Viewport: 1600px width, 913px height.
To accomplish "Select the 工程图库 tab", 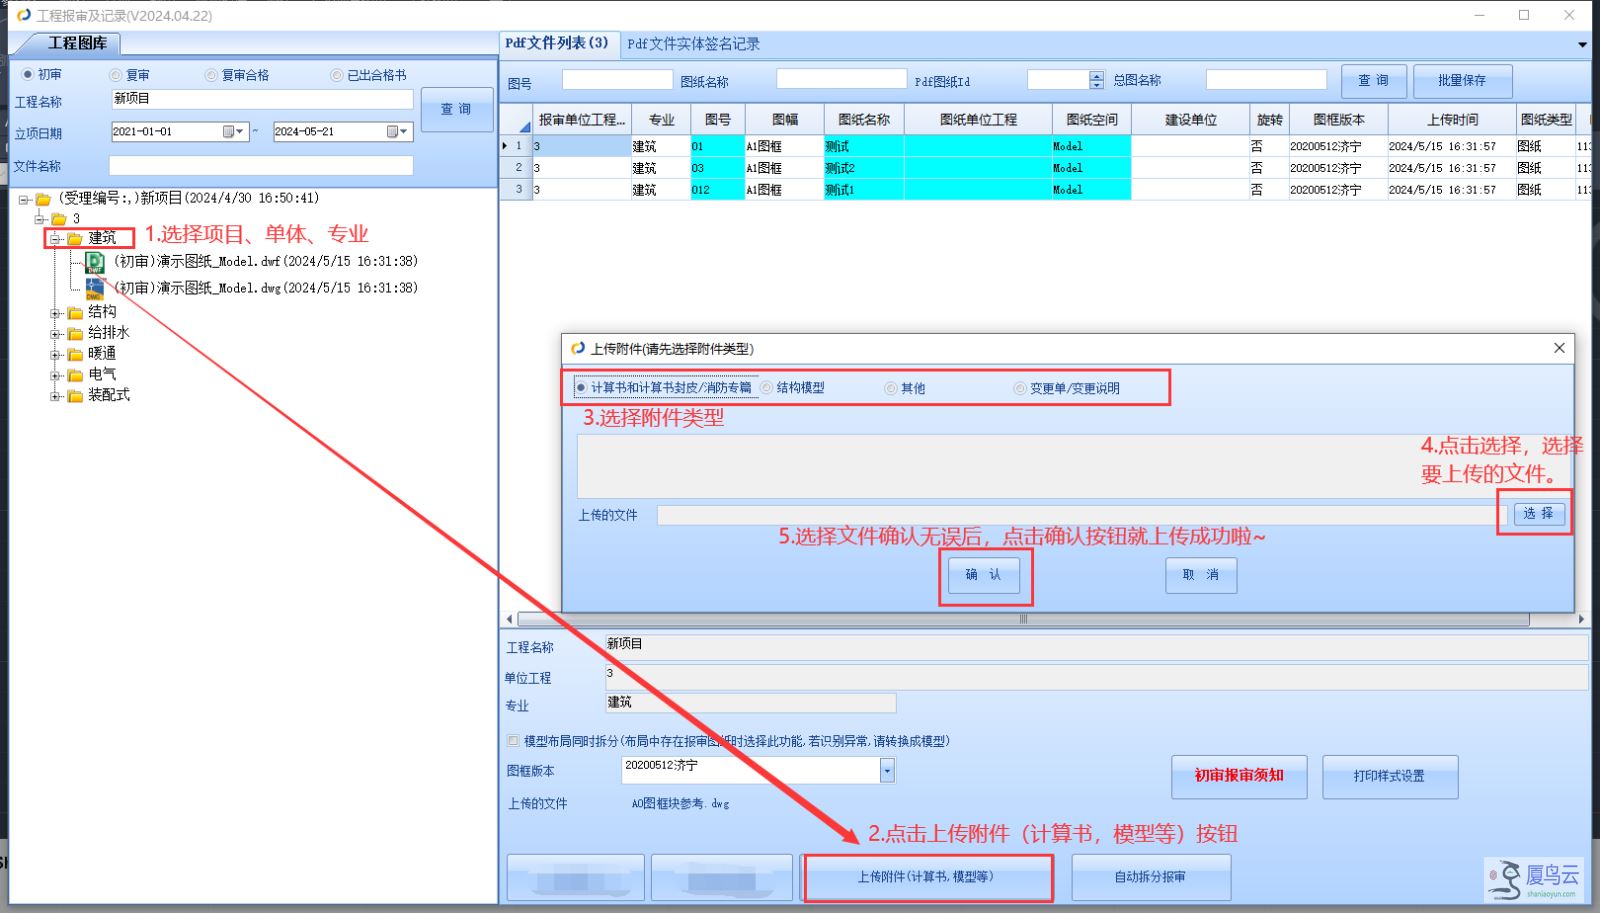I will coord(78,43).
